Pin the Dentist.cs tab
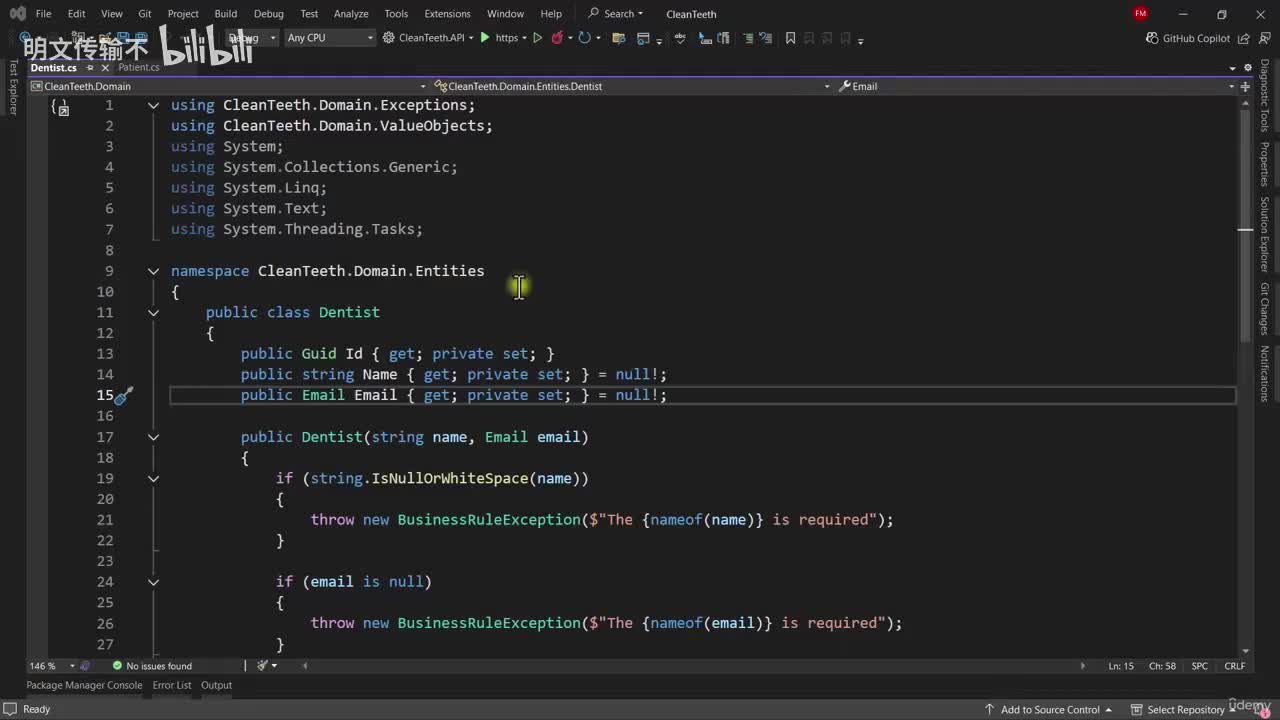Screen dimensions: 1280x720 click(89, 68)
